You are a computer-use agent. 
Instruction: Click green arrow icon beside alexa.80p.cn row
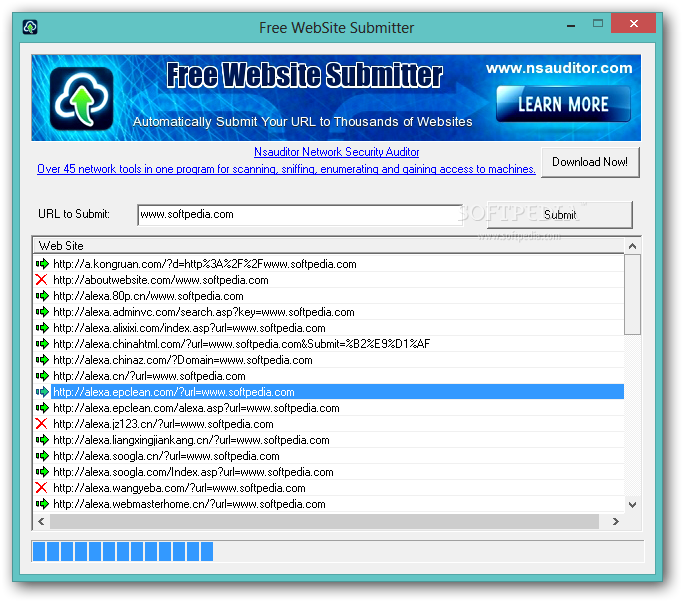(x=42, y=296)
